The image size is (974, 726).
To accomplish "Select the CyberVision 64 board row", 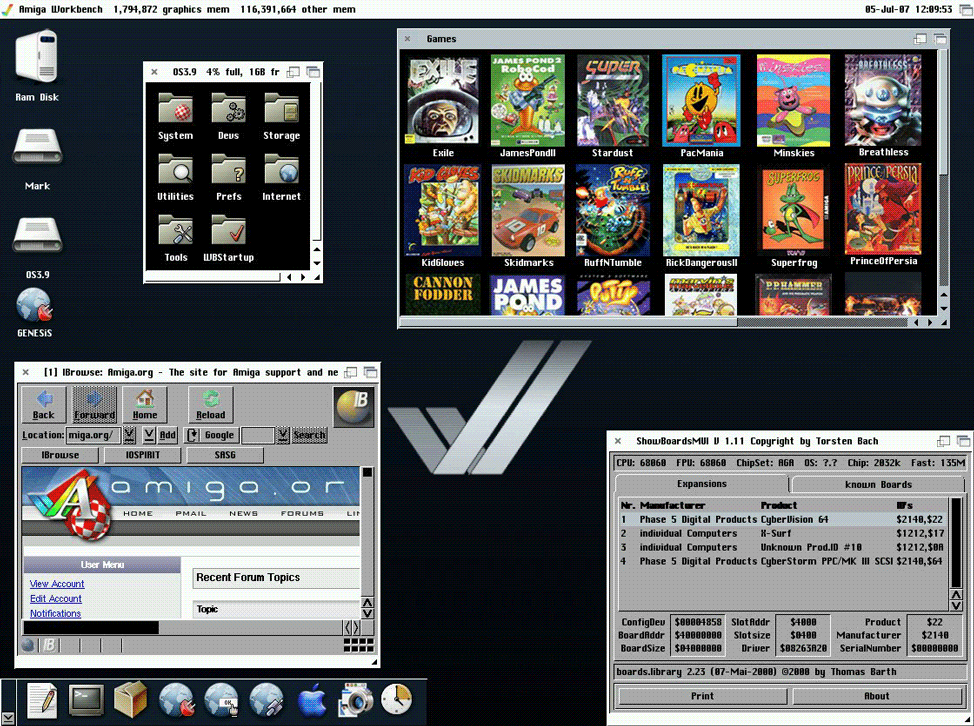I will (x=784, y=519).
